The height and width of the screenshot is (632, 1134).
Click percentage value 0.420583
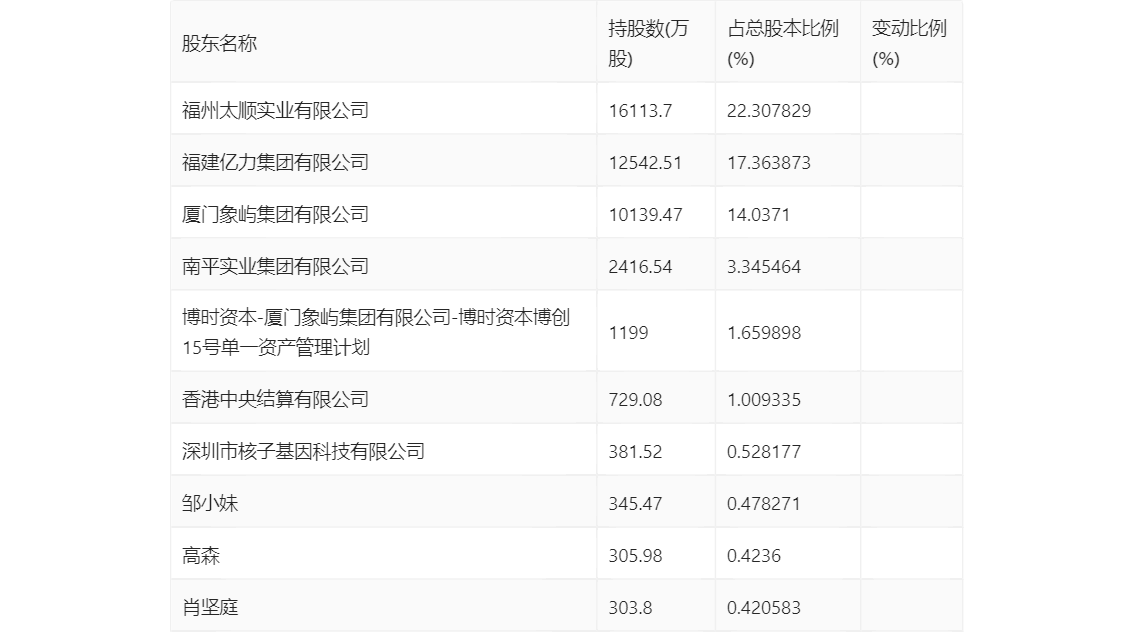coord(764,608)
